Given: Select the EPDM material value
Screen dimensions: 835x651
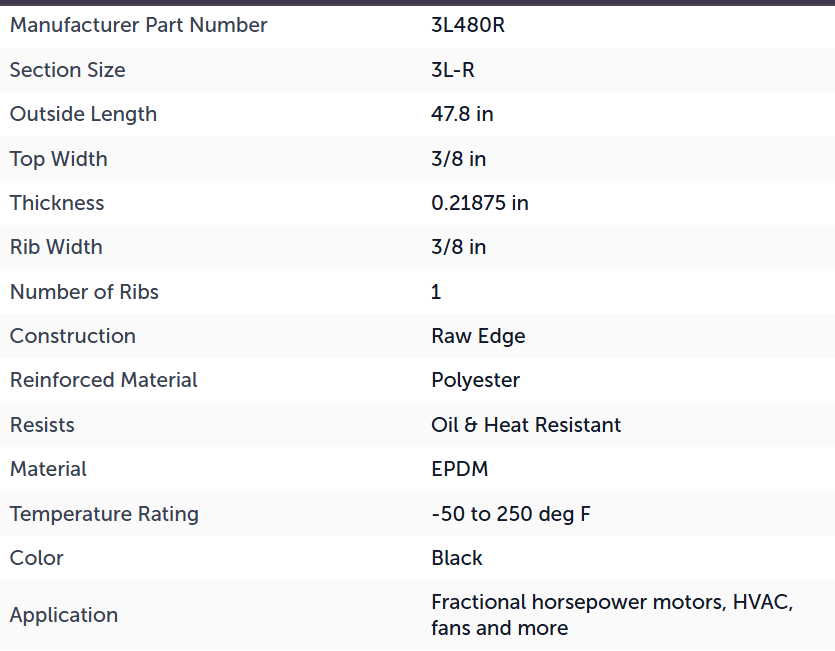Looking at the screenshot, I should click(460, 469).
